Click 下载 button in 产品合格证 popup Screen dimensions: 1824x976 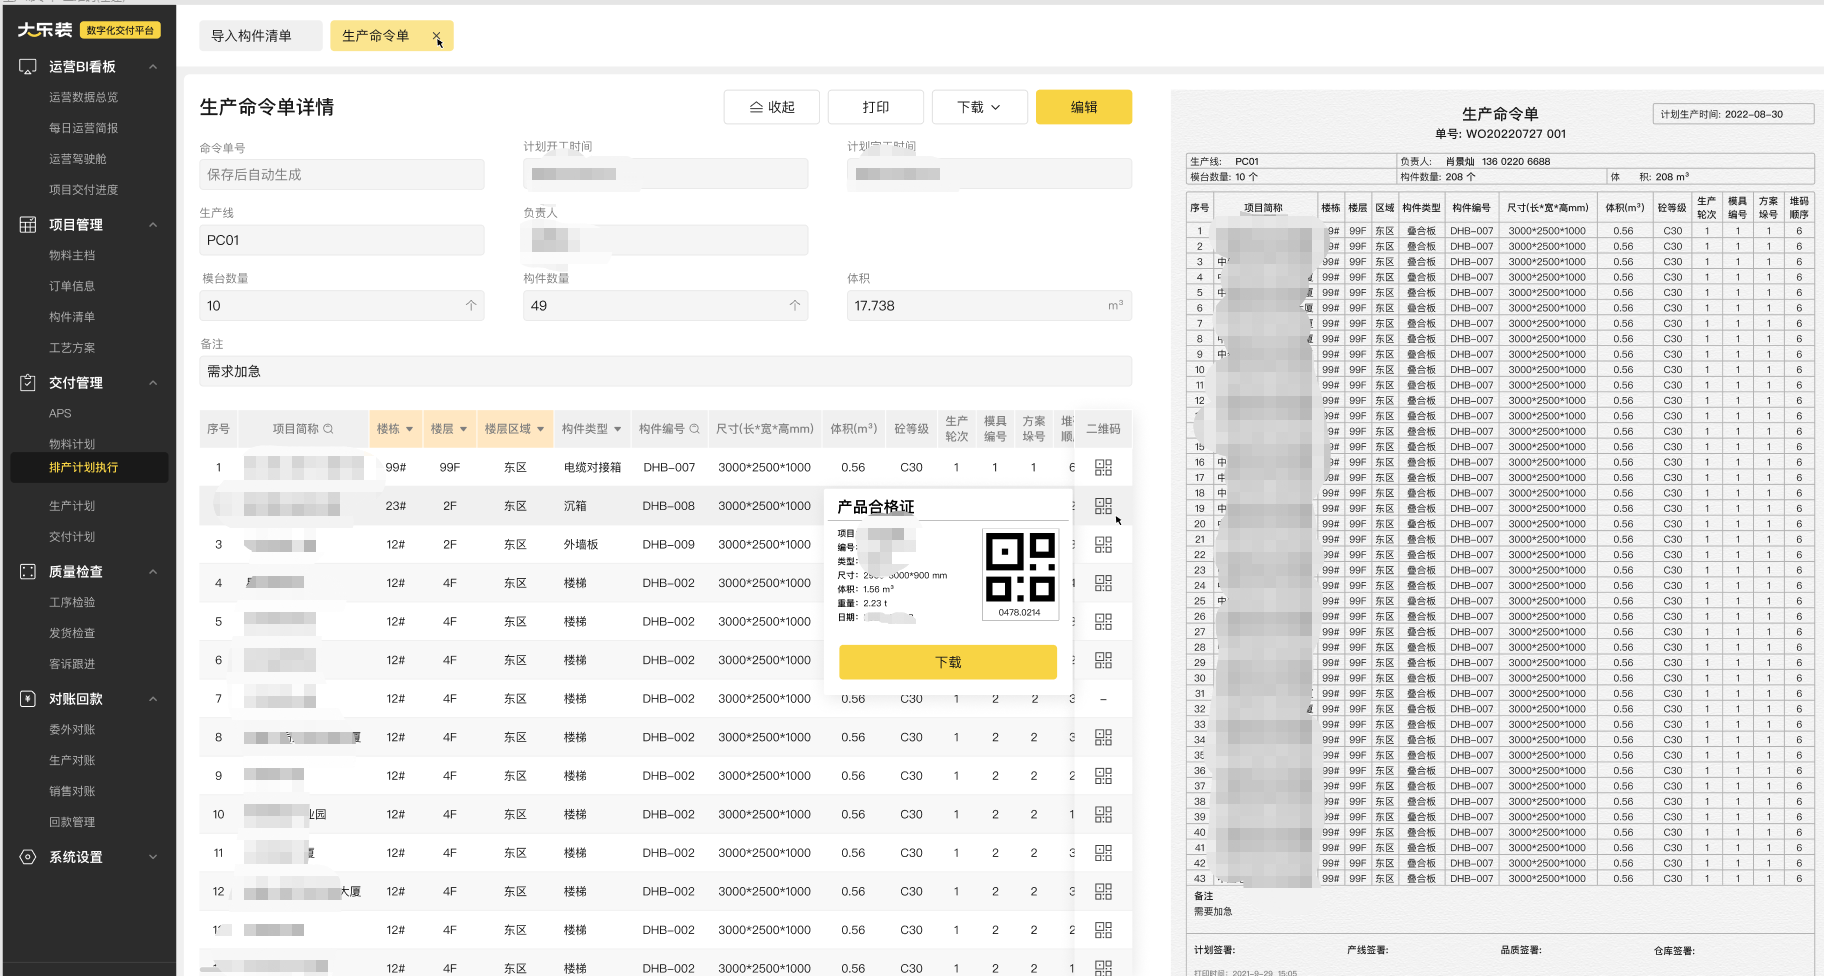(948, 662)
